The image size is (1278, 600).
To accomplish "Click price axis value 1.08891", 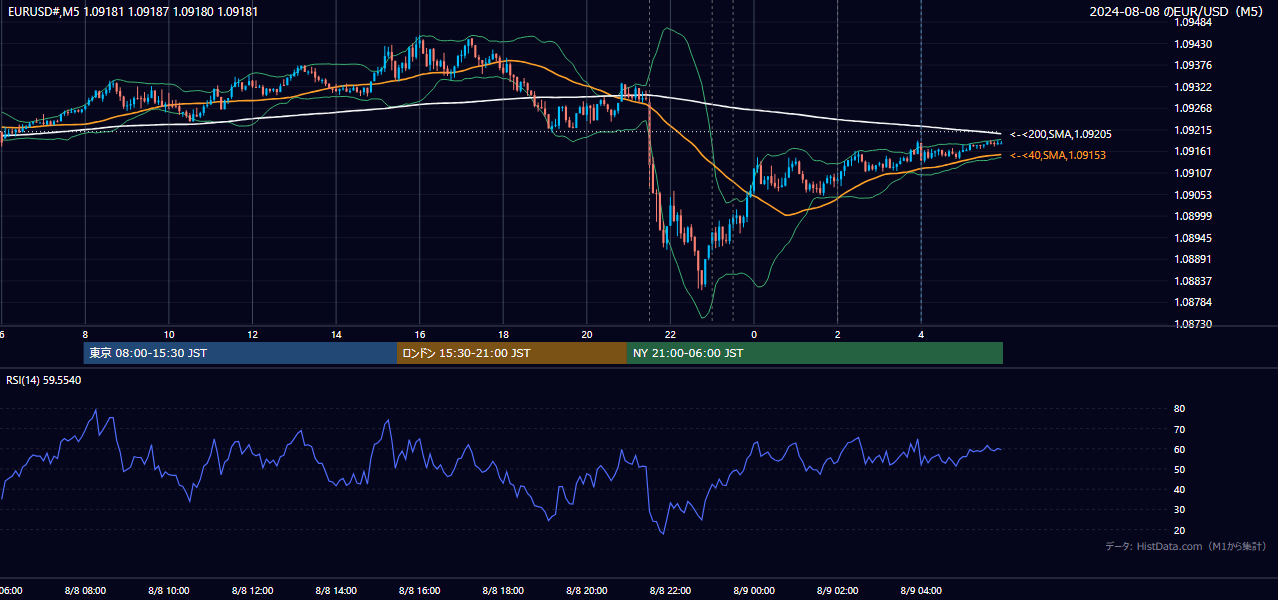I will (x=1192, y=259).
